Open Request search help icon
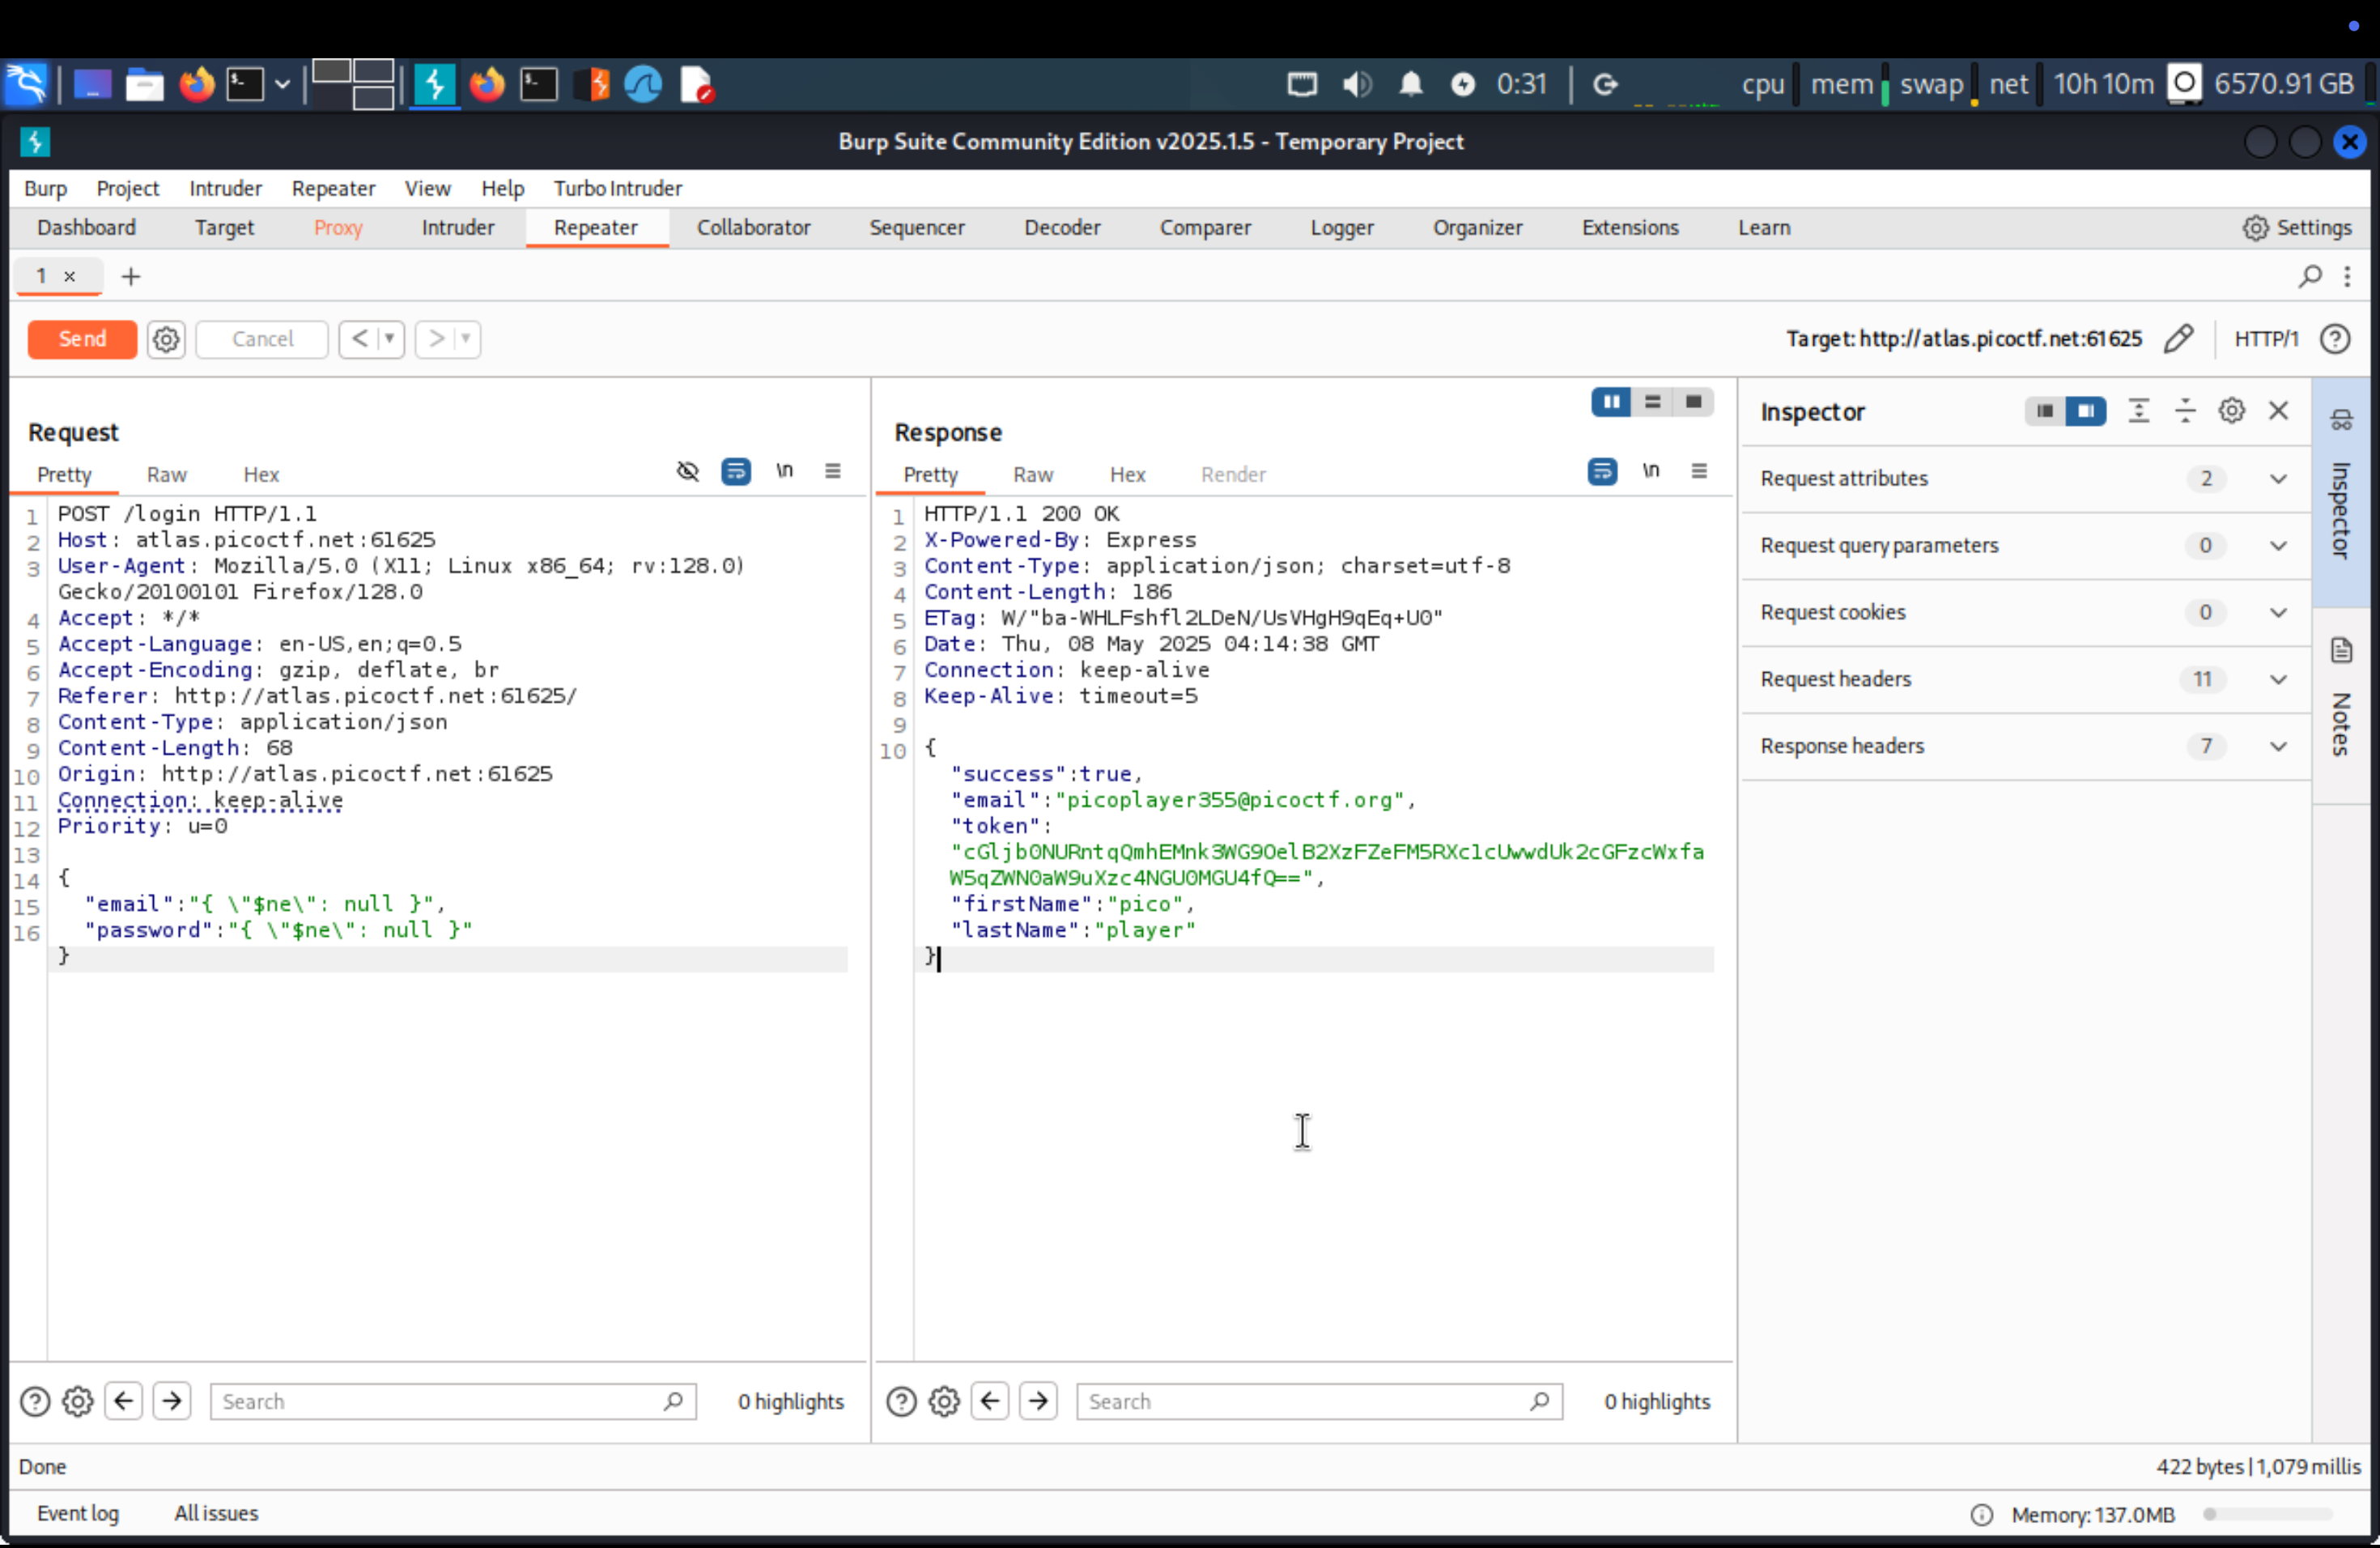This screenshot has width=2380, height=1548. pos(35,1402)
